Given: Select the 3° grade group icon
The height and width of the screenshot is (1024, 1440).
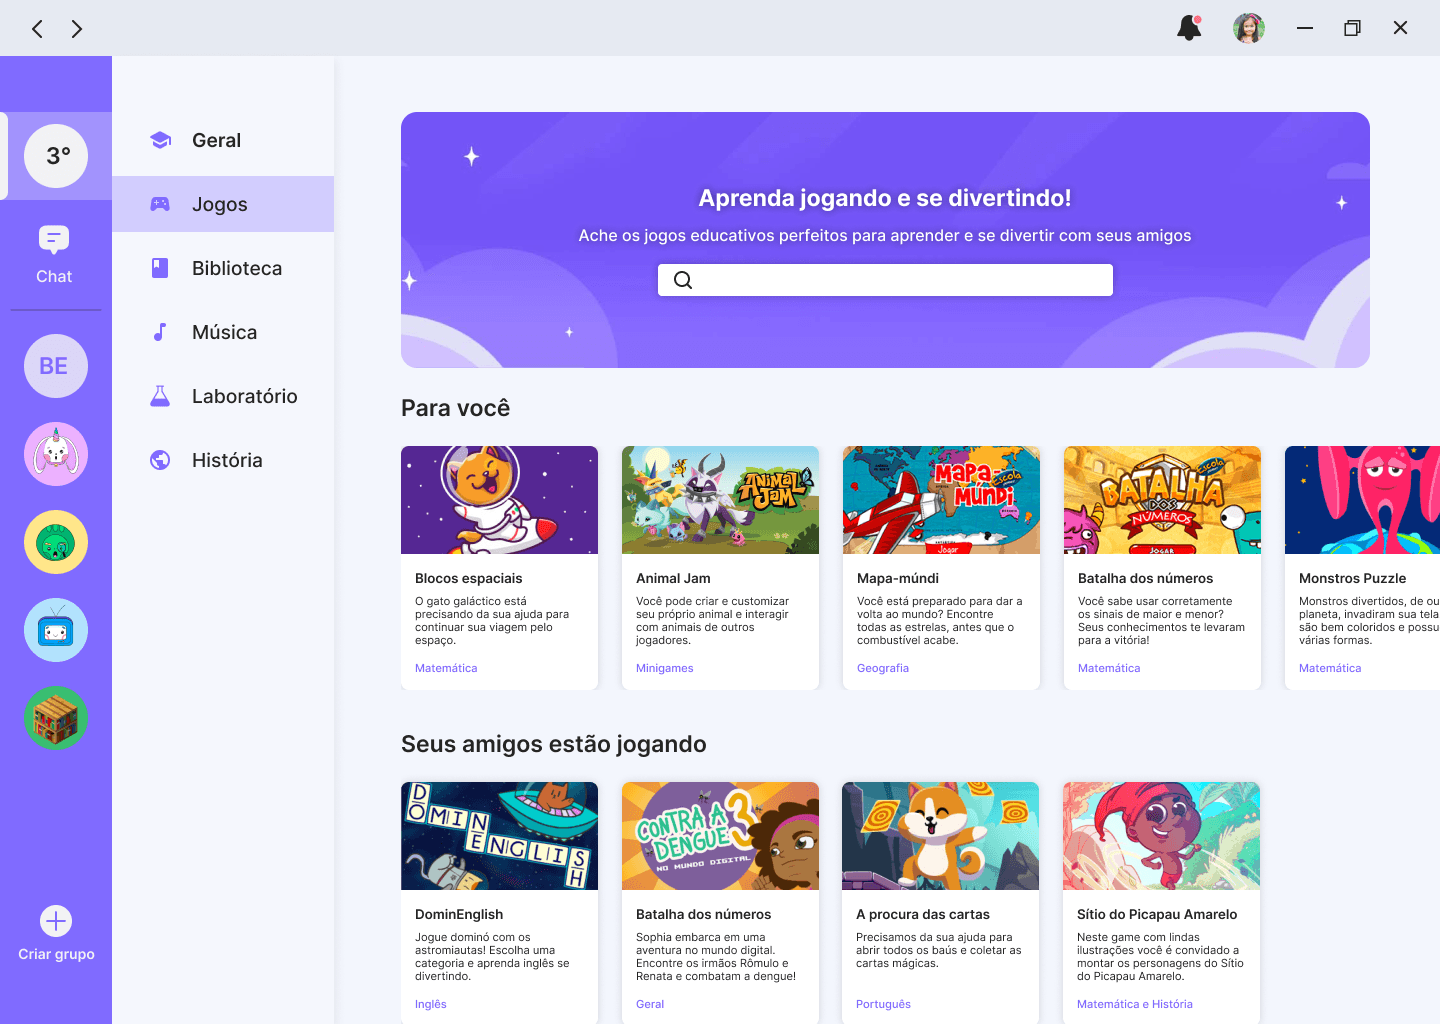Looking at the screenshot, I should pyautogui.click(x=56, y=156).
